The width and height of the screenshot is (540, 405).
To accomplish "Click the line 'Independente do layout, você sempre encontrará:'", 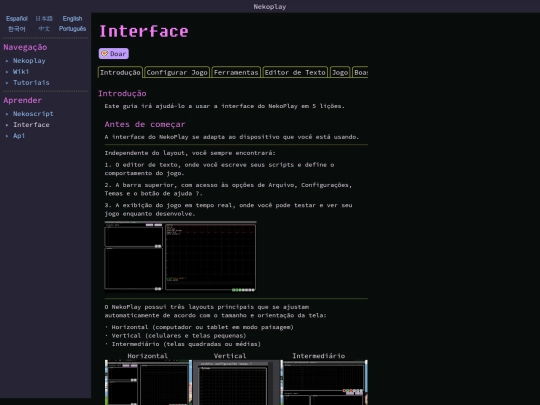I will (x=190, y=153).
